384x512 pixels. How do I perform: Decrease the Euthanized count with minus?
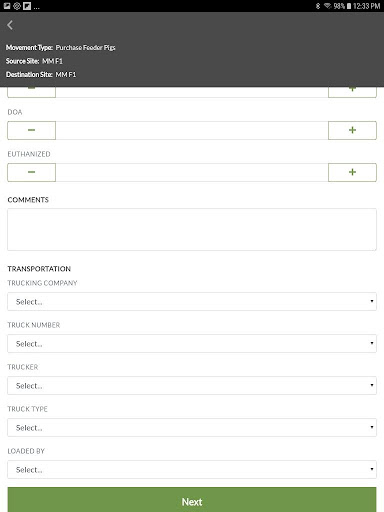coord(31,172)
